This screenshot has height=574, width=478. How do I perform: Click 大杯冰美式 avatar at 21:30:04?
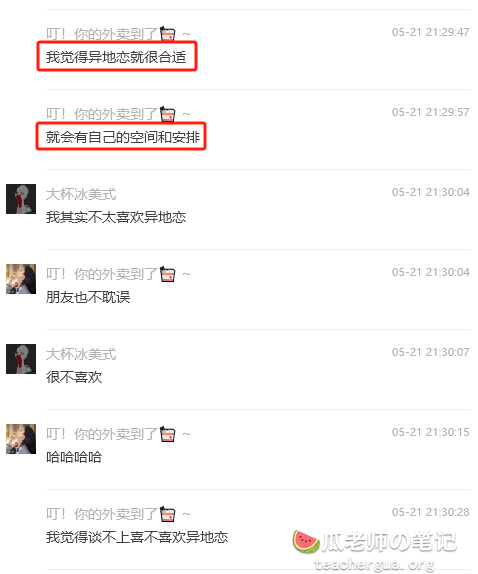click(21, 199)
